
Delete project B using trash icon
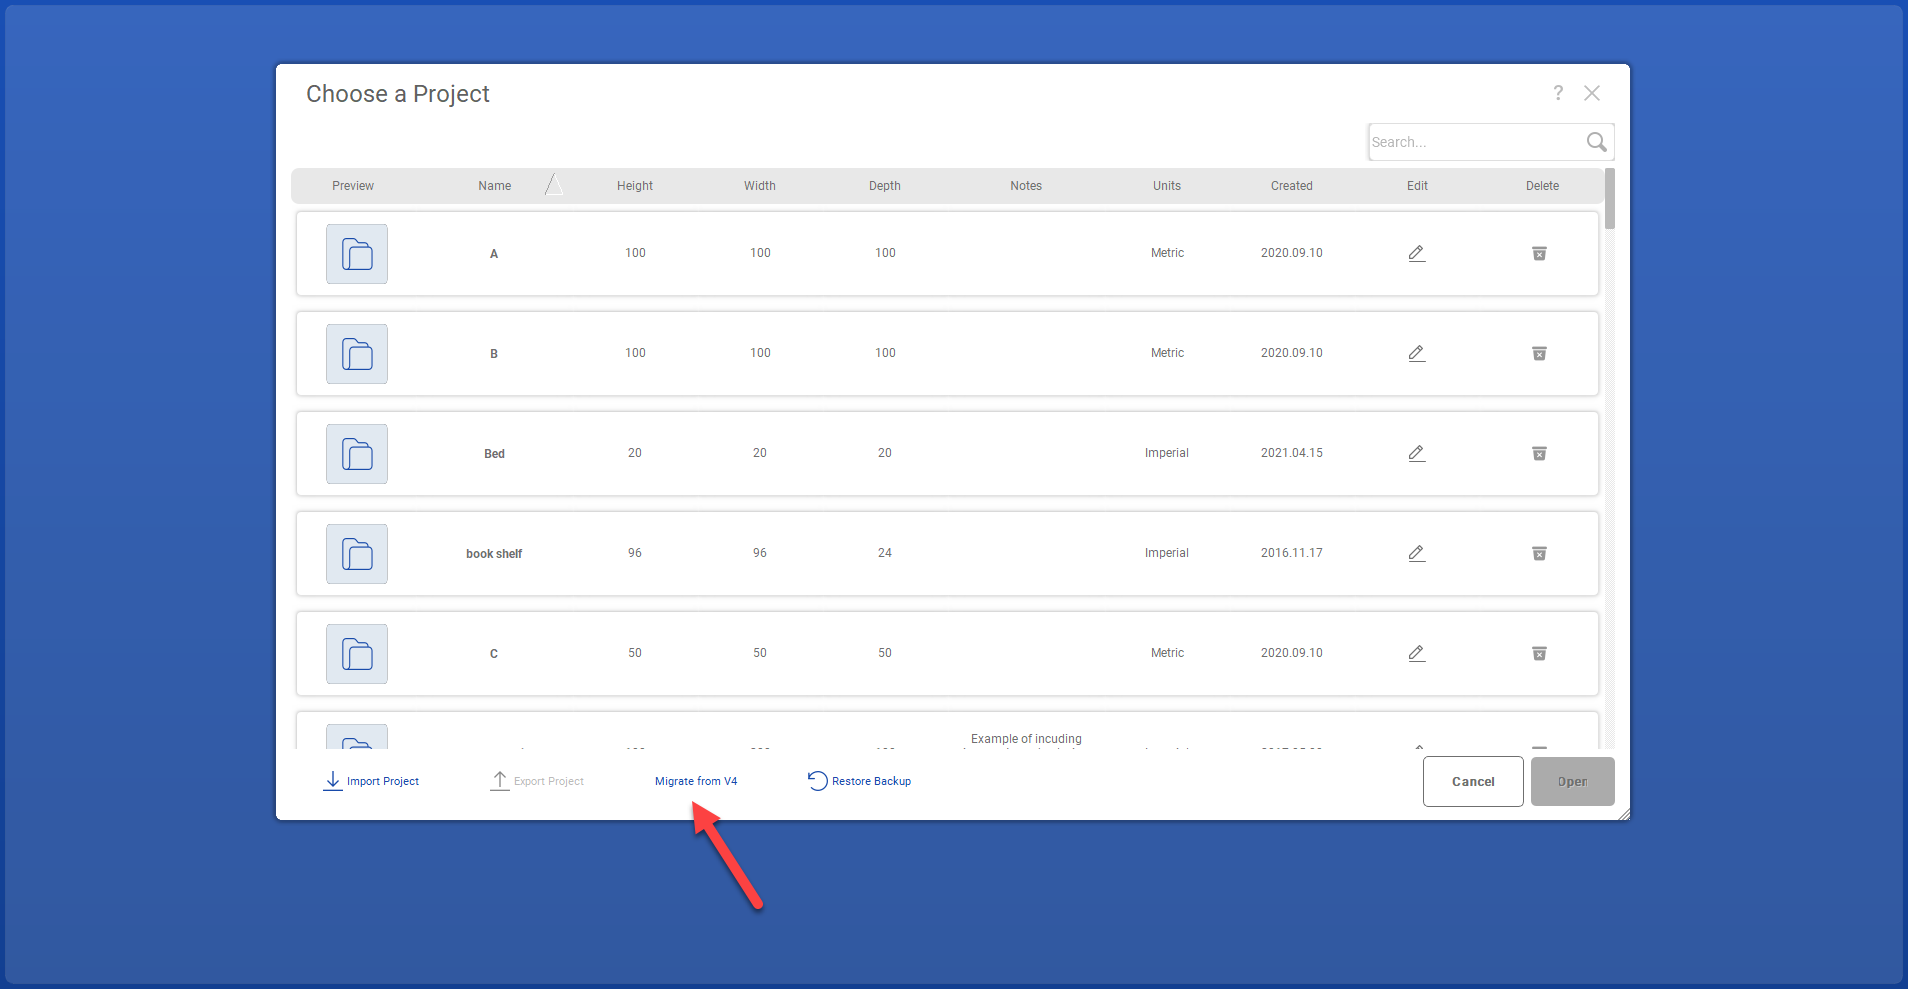[1539, 353]
